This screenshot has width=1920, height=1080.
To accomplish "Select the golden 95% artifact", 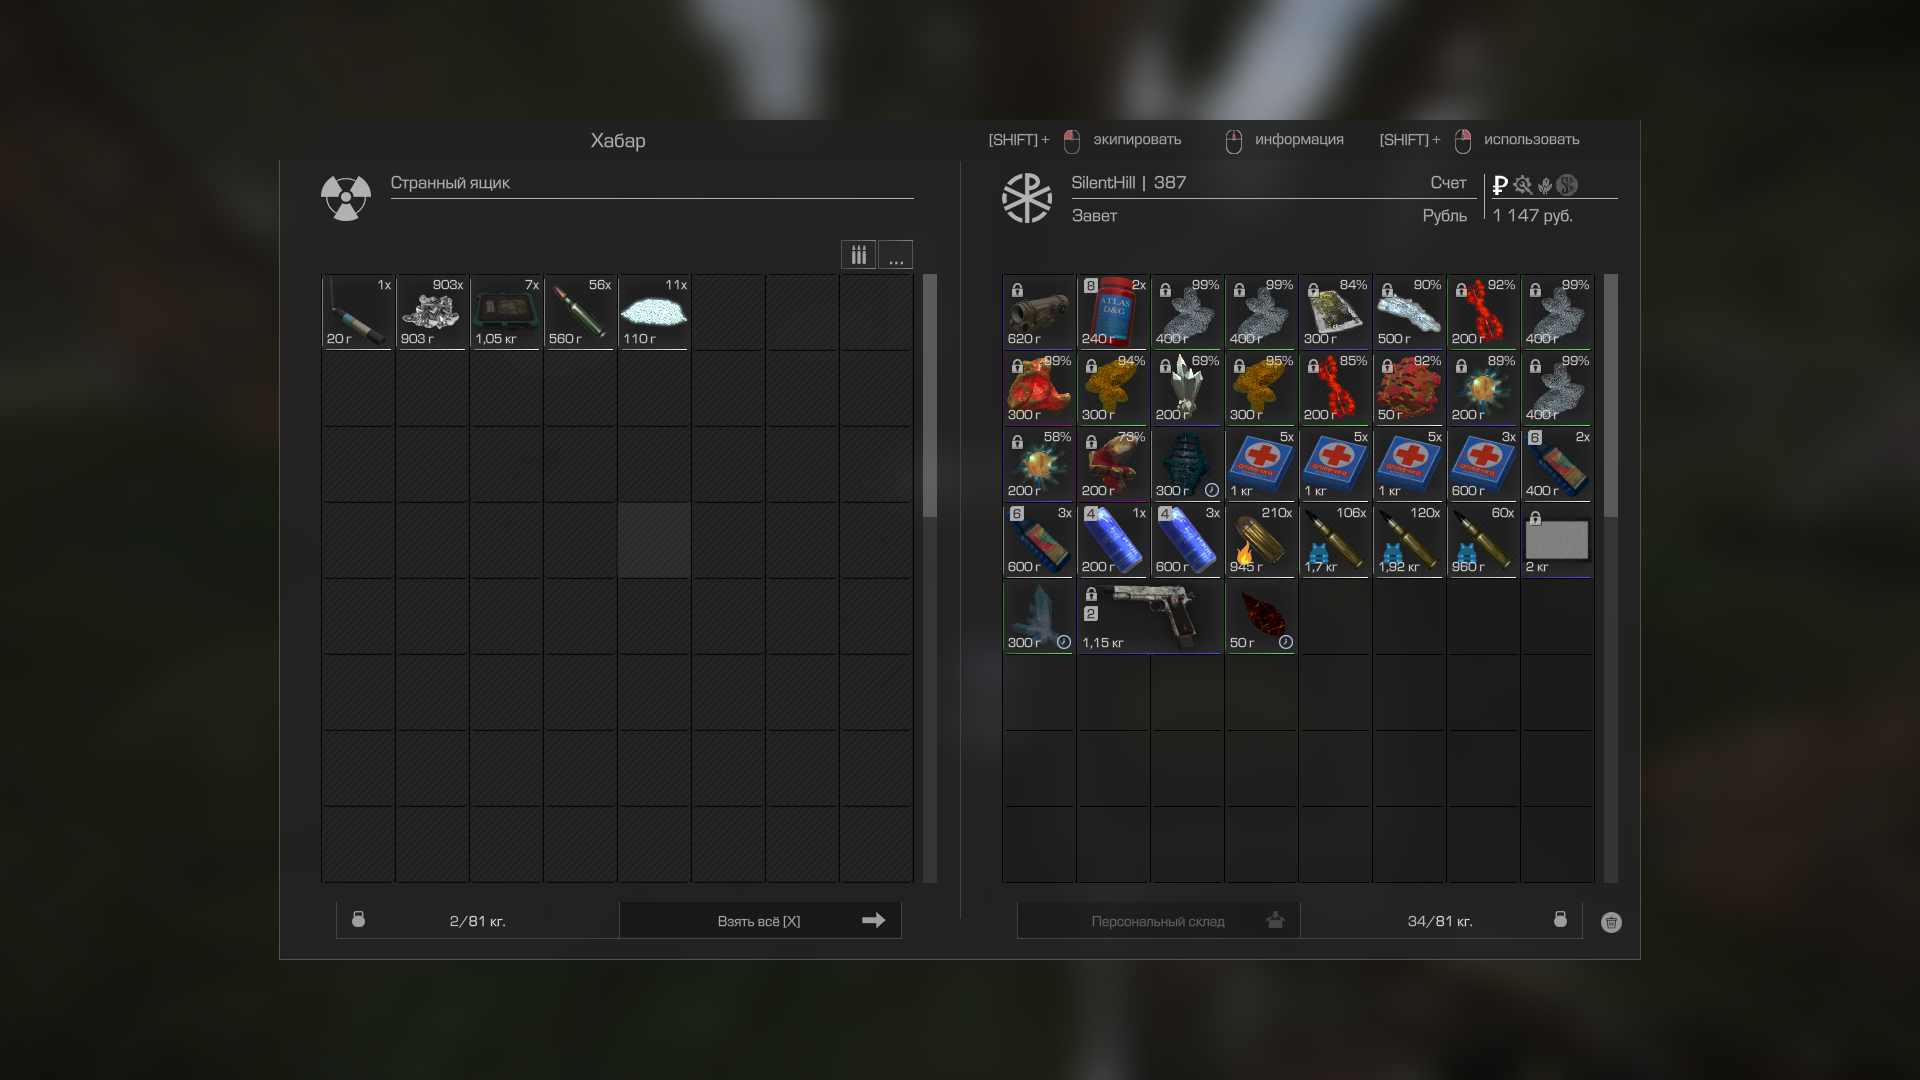I will [x=1261, y=388].
